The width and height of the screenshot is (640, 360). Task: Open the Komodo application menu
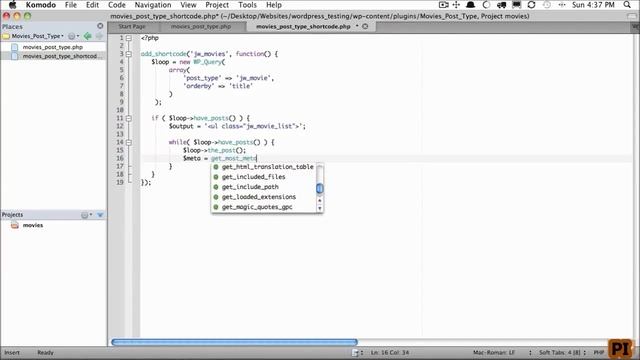tap(40, 5)
